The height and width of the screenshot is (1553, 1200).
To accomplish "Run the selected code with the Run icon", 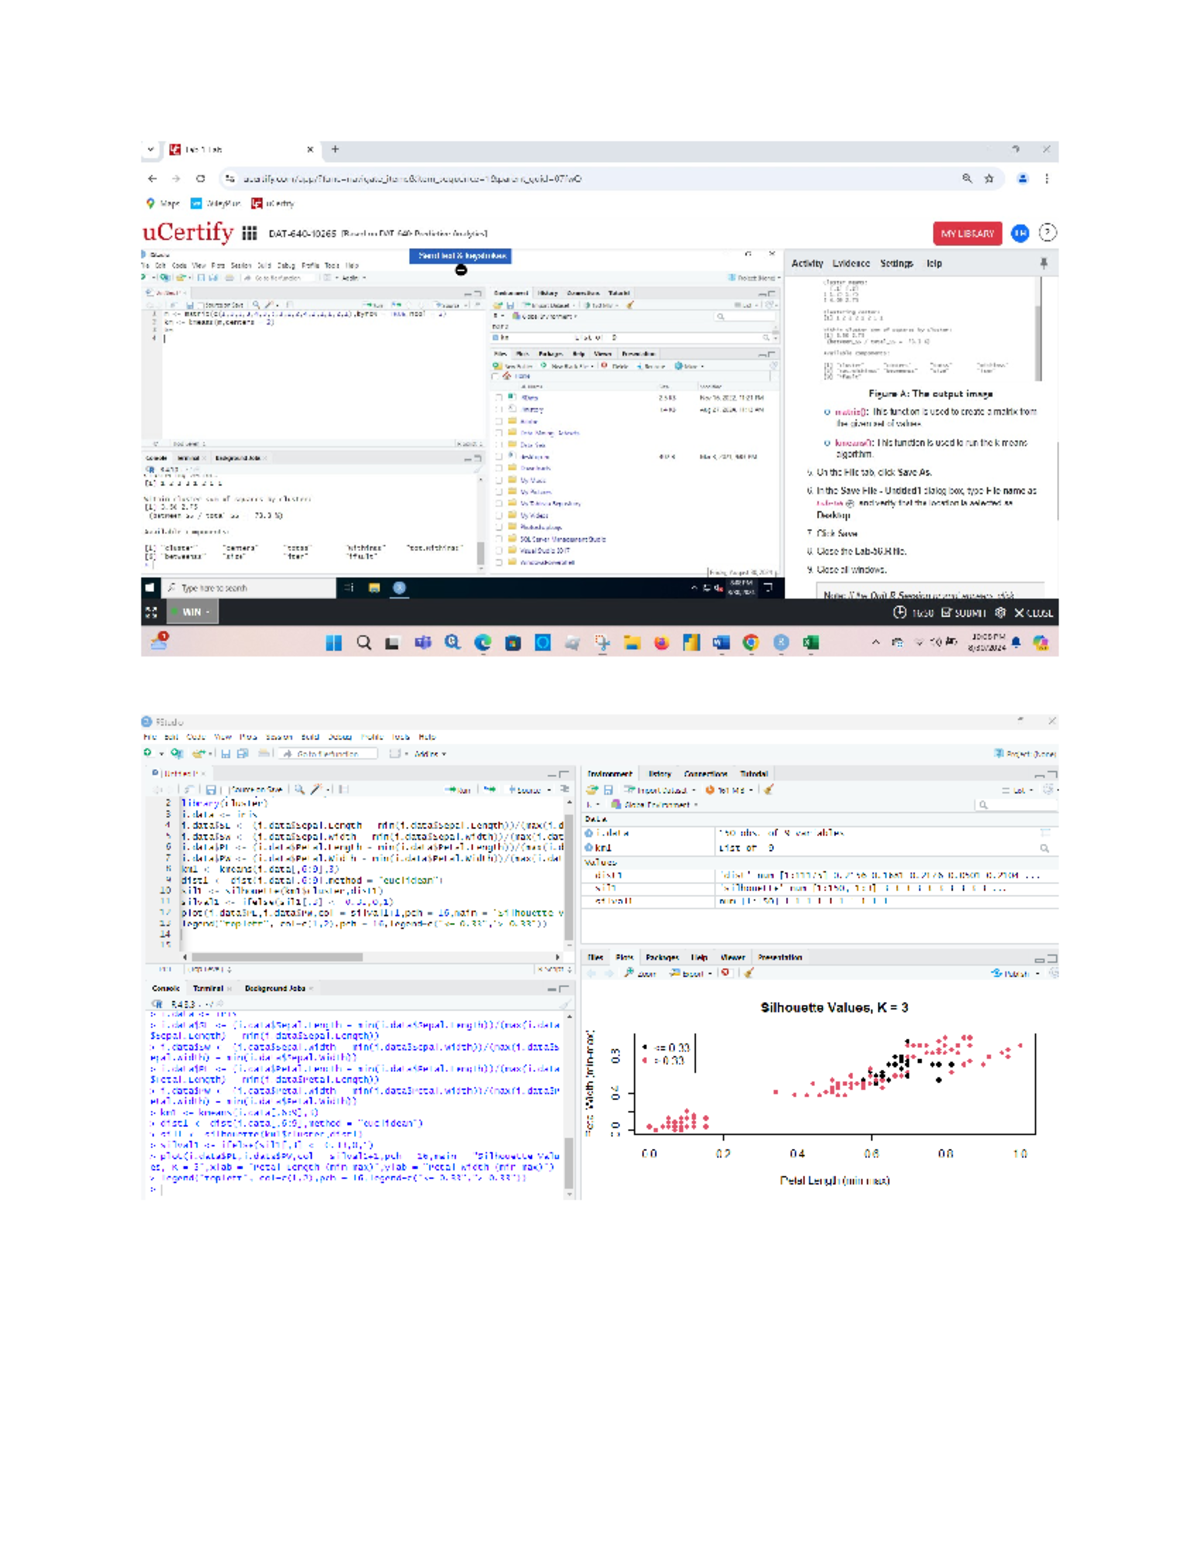I will [452, 788].
